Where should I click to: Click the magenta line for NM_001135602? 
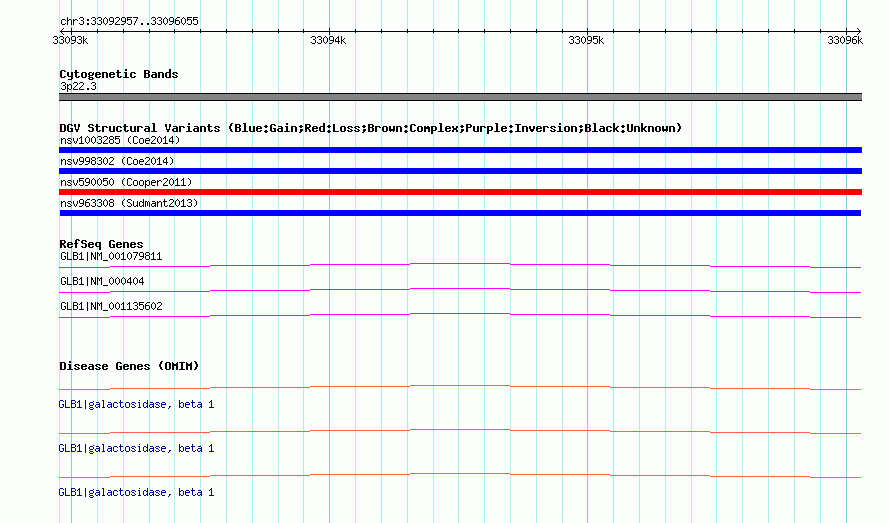pyautogui.click(x=460, y=315)
